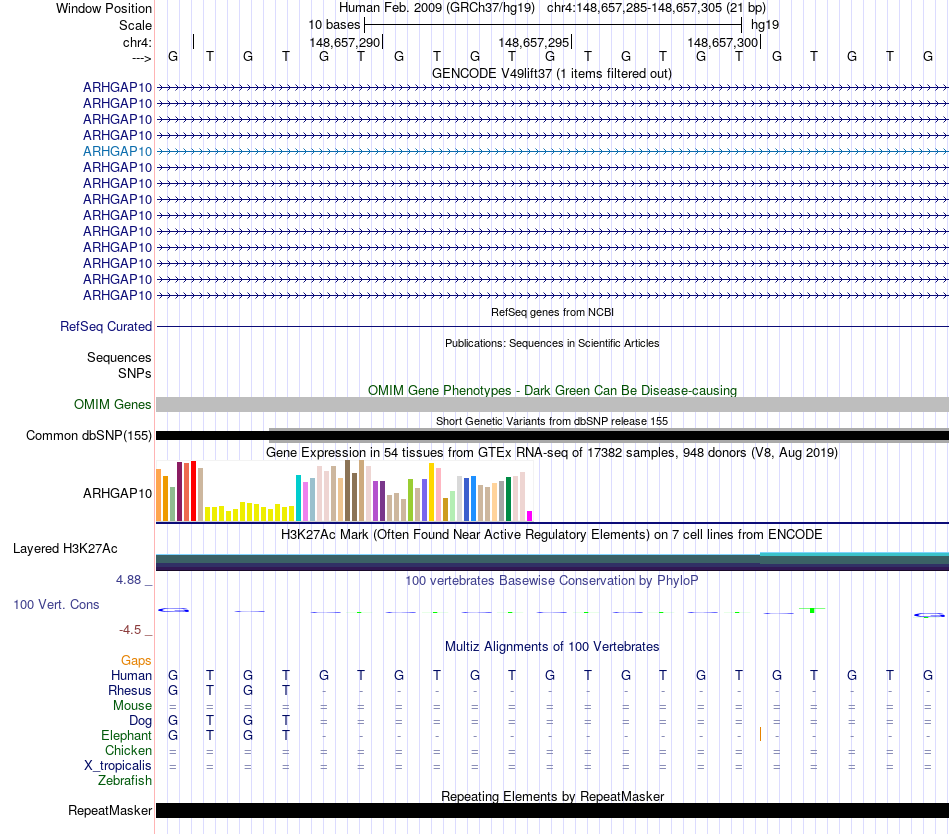Click 'Basewise Conservation by PhyloP' title

(x=552, y=581)
